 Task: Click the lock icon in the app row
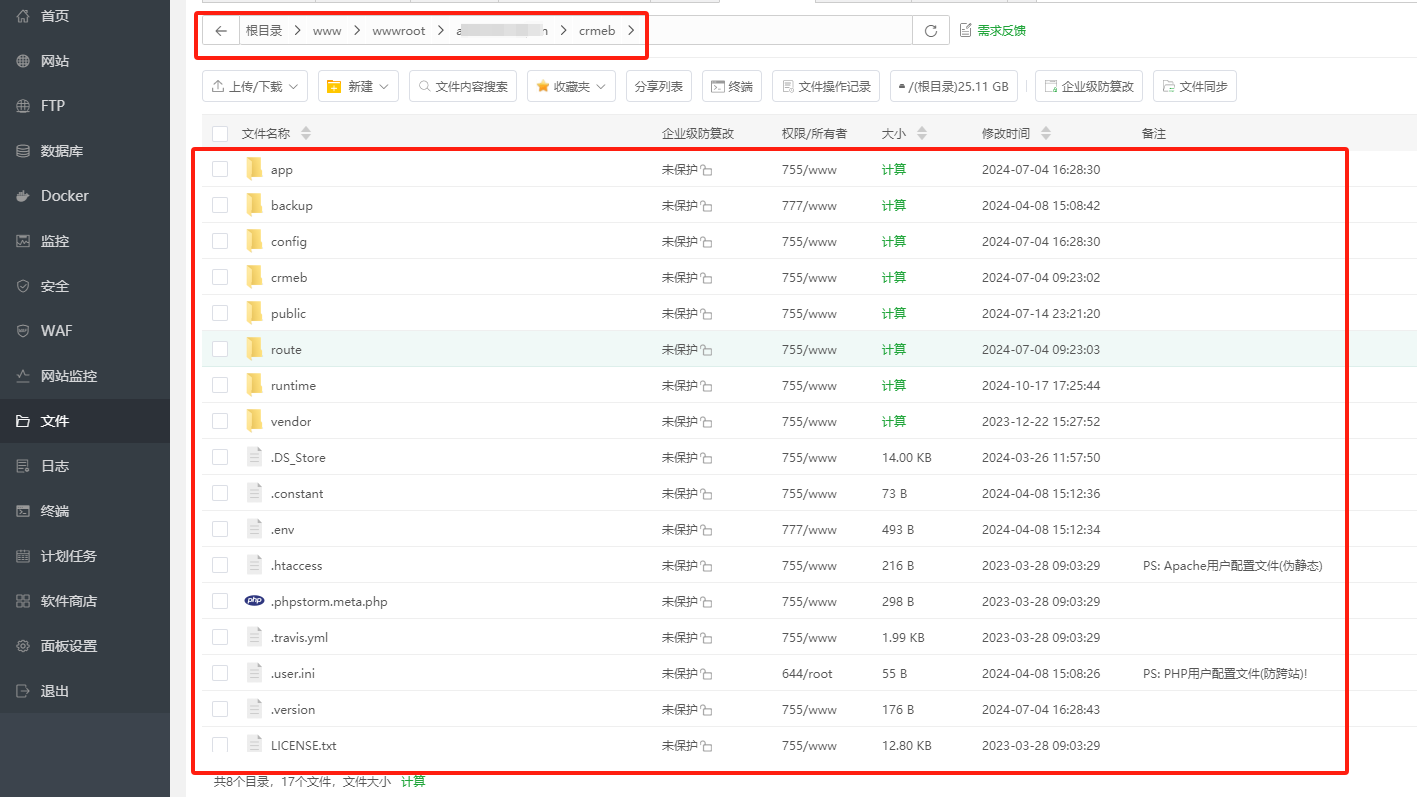coord(706,171)
